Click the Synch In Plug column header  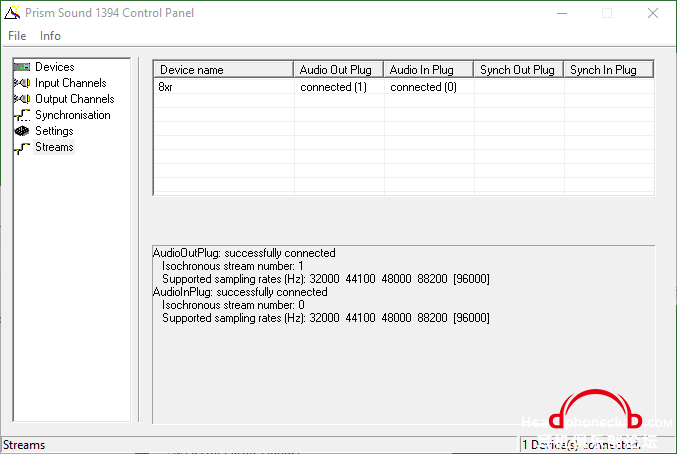coord(609,69)
